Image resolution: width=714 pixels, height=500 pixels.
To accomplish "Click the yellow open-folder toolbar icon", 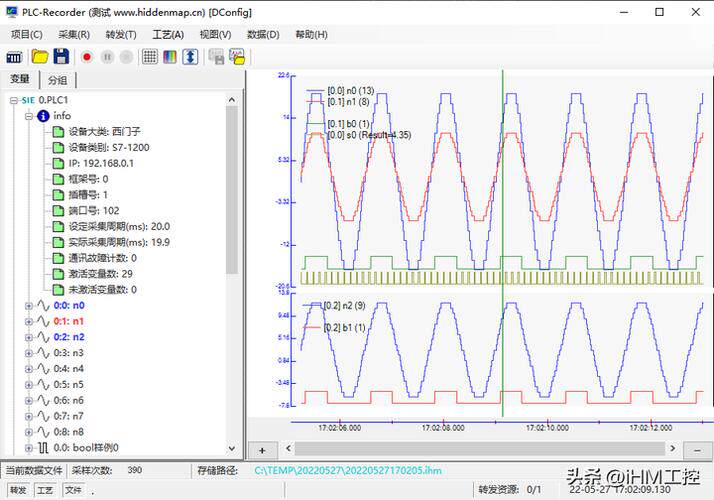I will 40,57.
